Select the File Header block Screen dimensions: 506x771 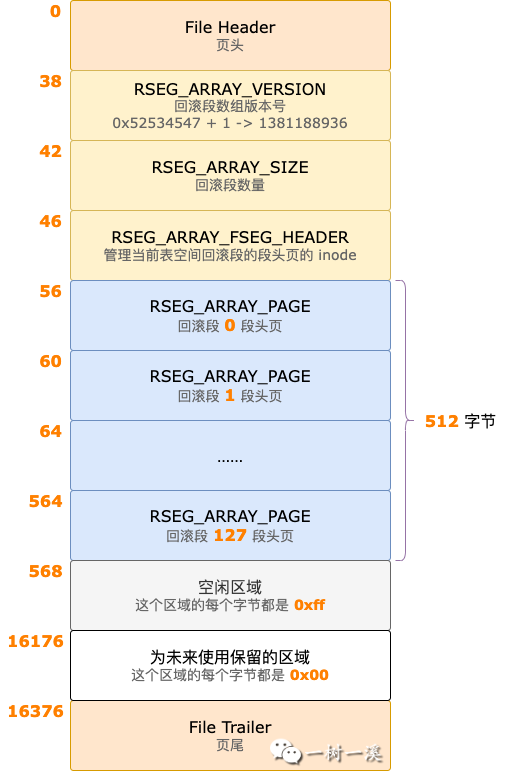click(x=230, y=35)
